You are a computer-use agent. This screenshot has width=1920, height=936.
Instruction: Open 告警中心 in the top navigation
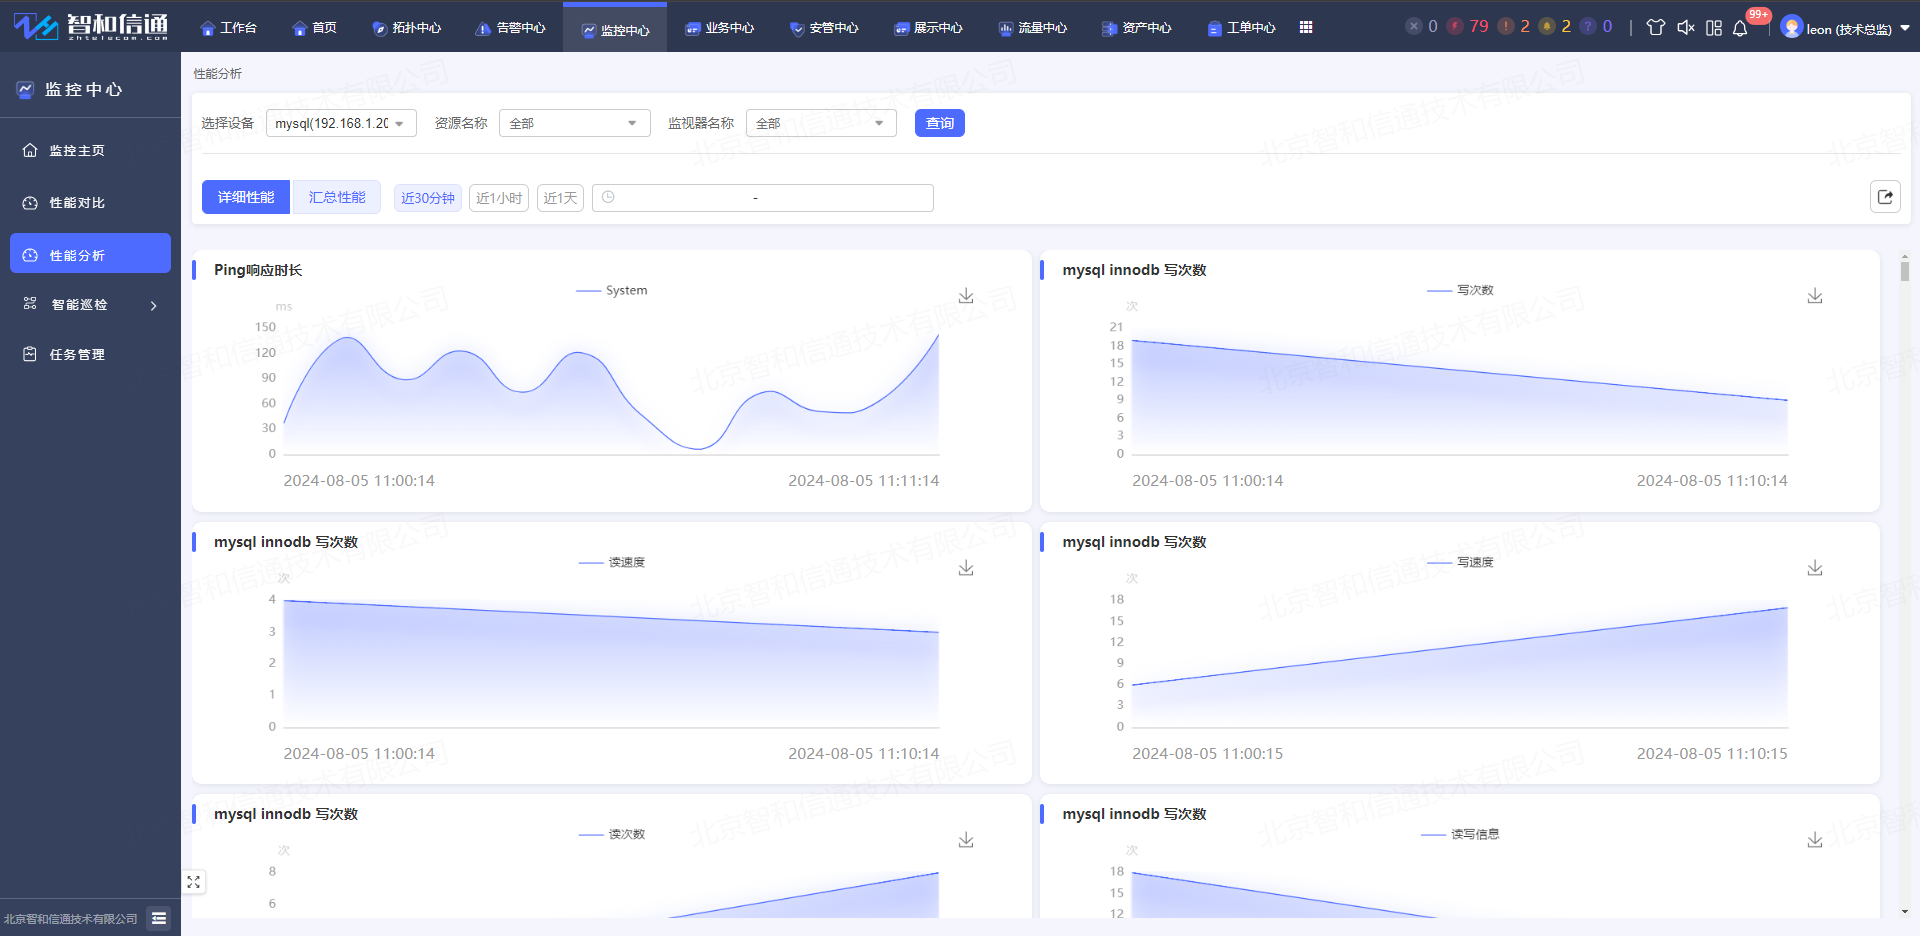click(x=510, y=28)
